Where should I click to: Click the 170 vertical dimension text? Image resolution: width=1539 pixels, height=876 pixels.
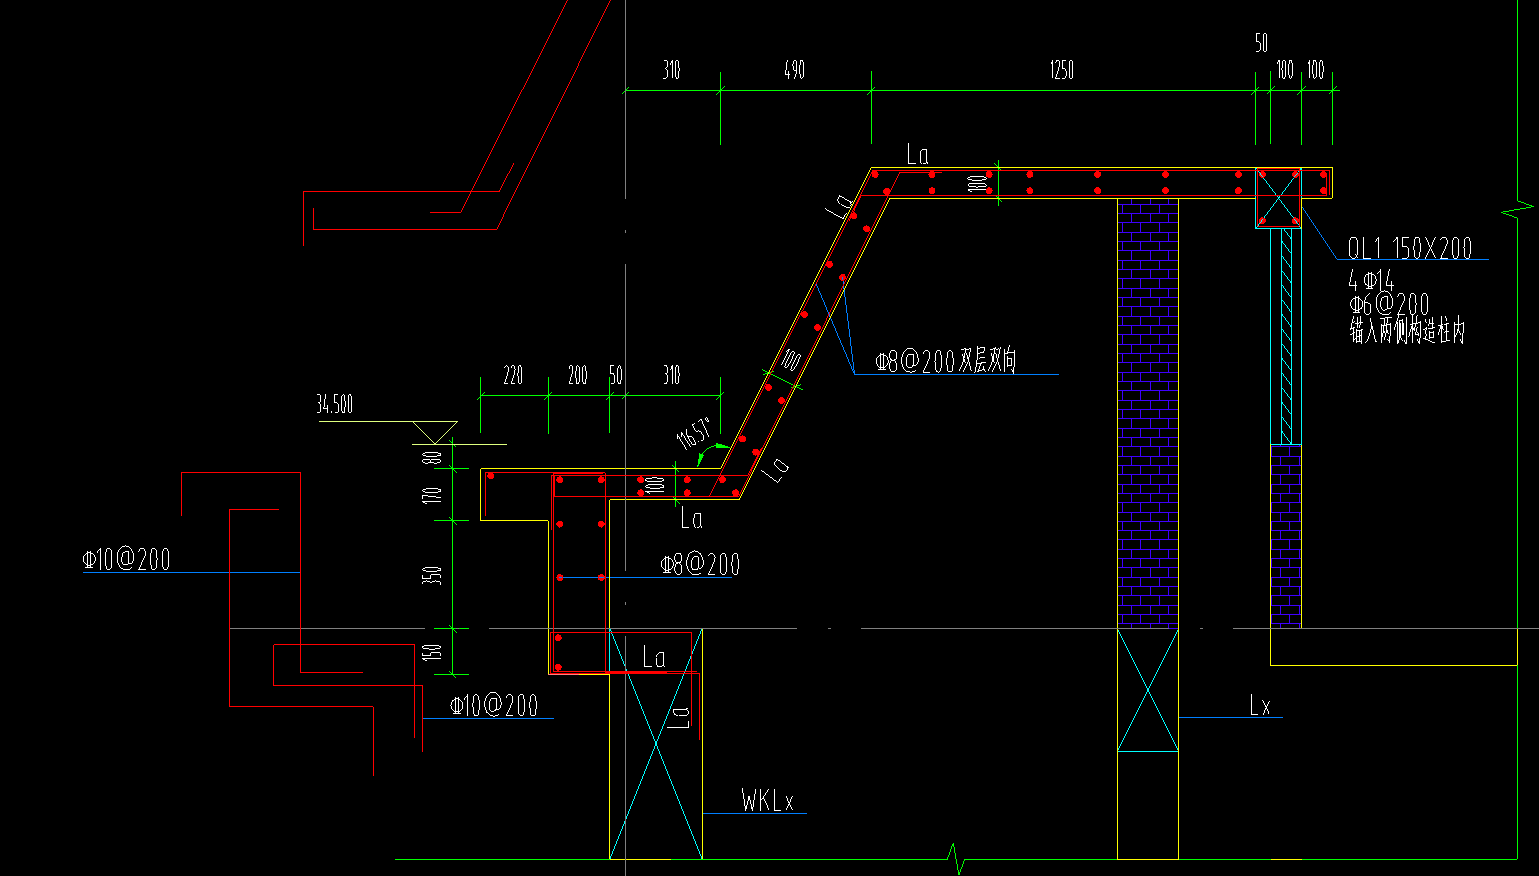(432, 495)
